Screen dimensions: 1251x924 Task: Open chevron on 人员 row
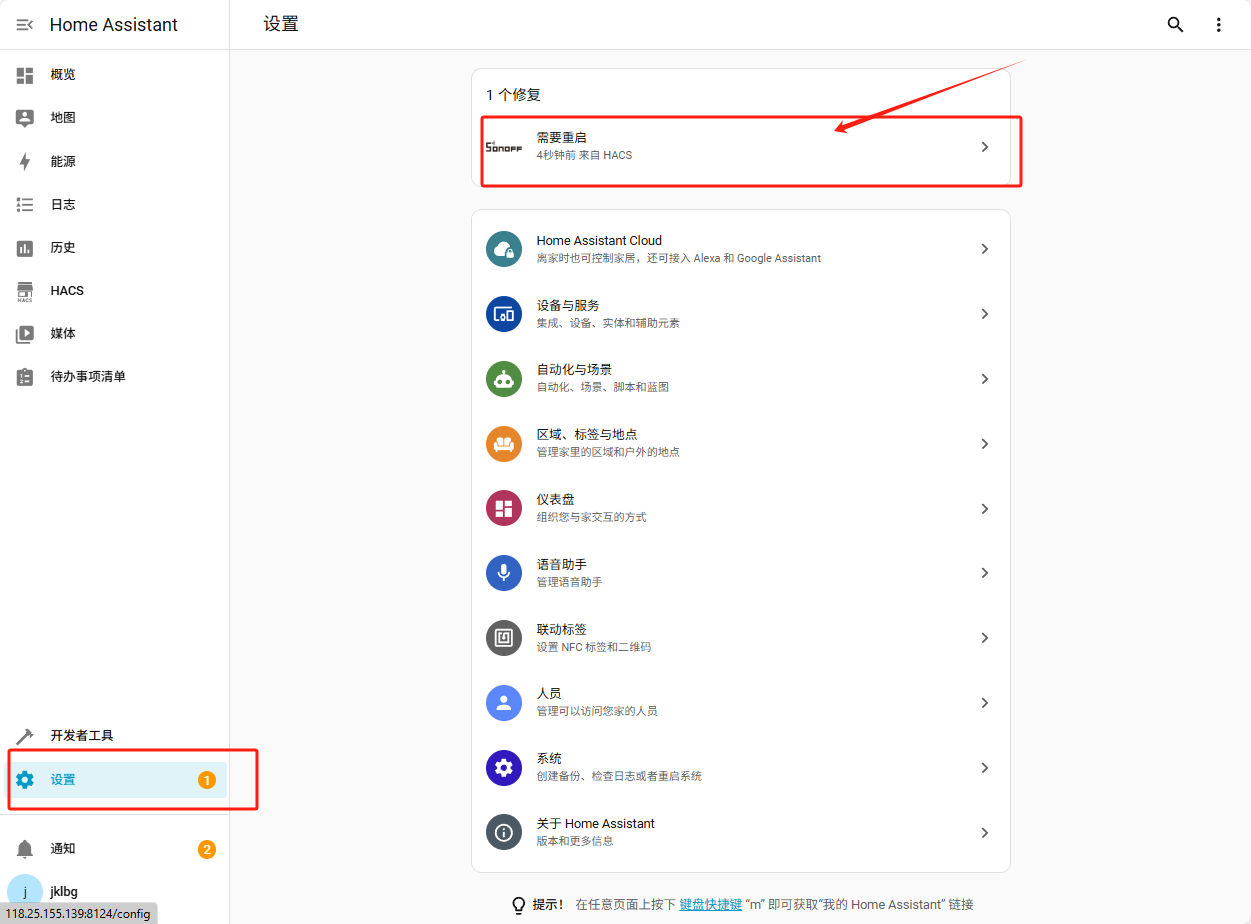(985, 703)
